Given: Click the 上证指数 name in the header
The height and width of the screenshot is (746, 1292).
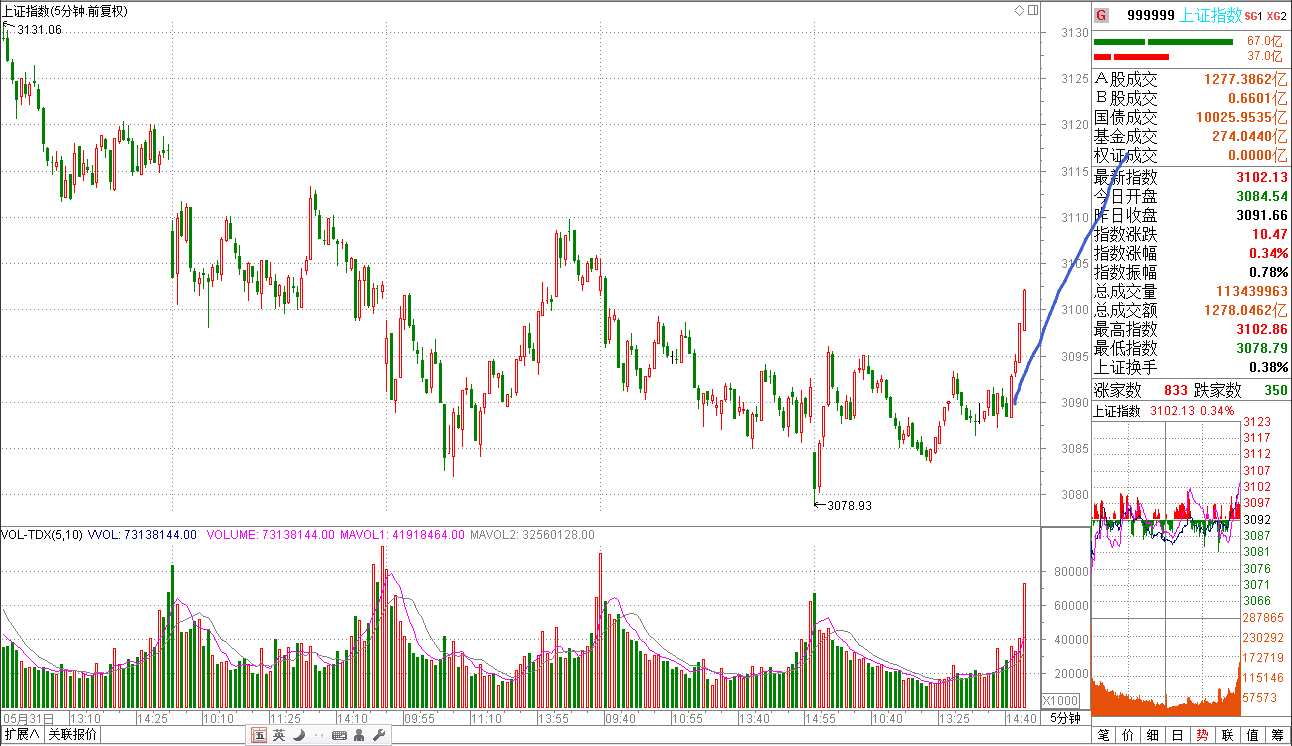Looking at the screenshot, I should [x=1210, y=15].
